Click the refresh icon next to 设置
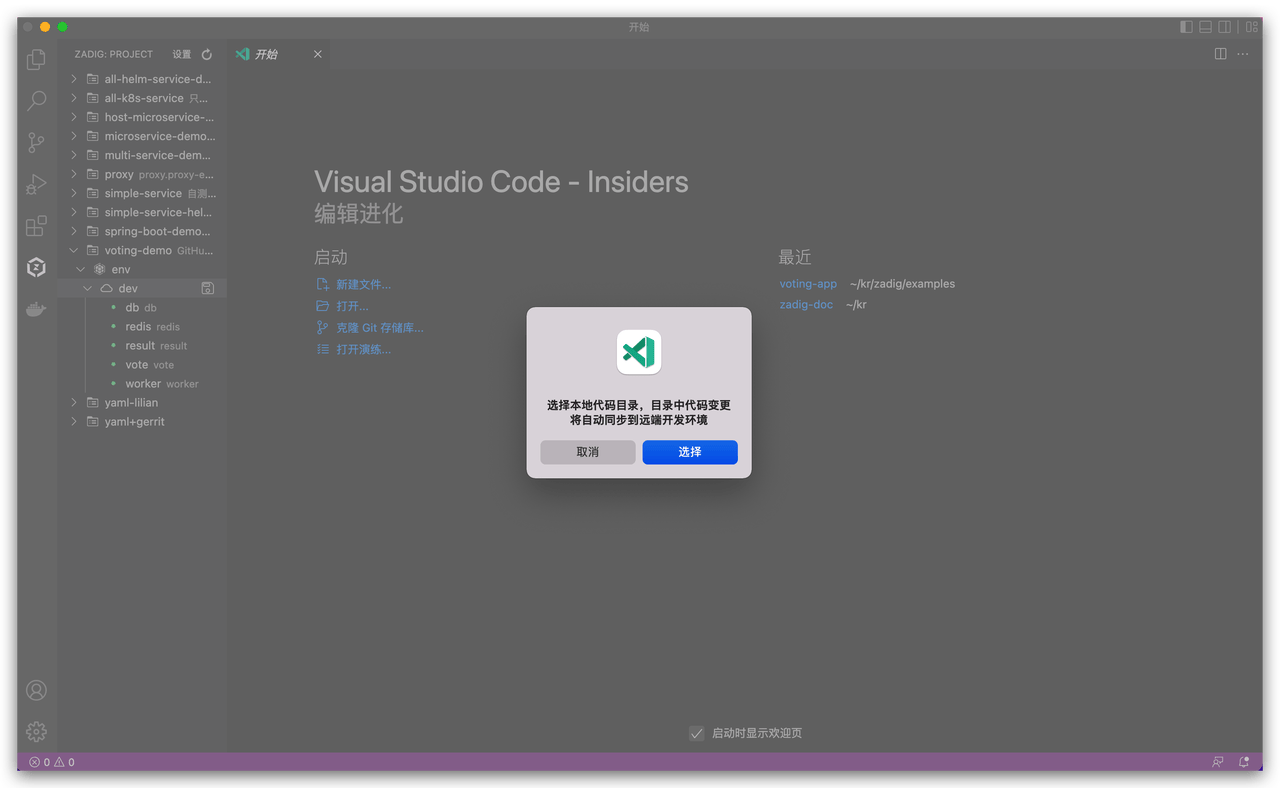This screenshot has height=788, width=1280. (206, 54)
